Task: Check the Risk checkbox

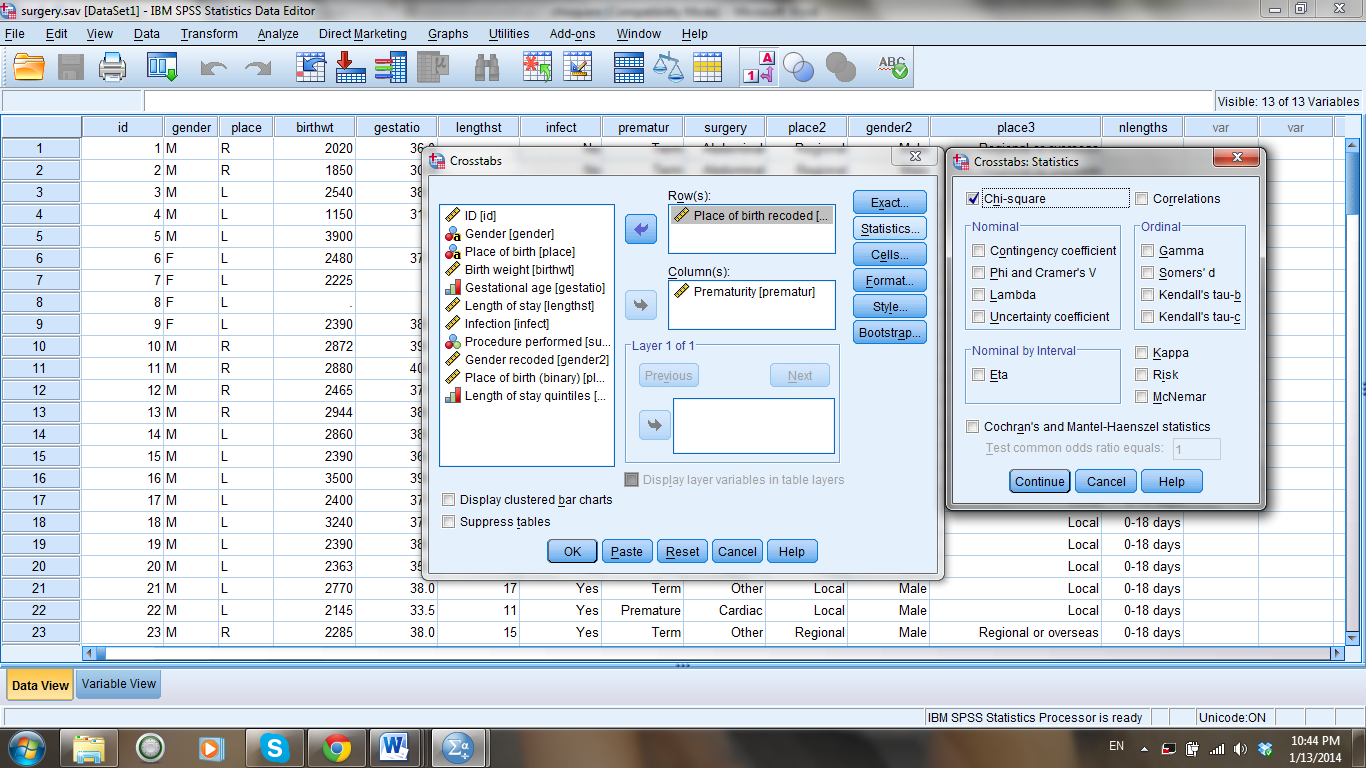Action: tap(1141, 375)
